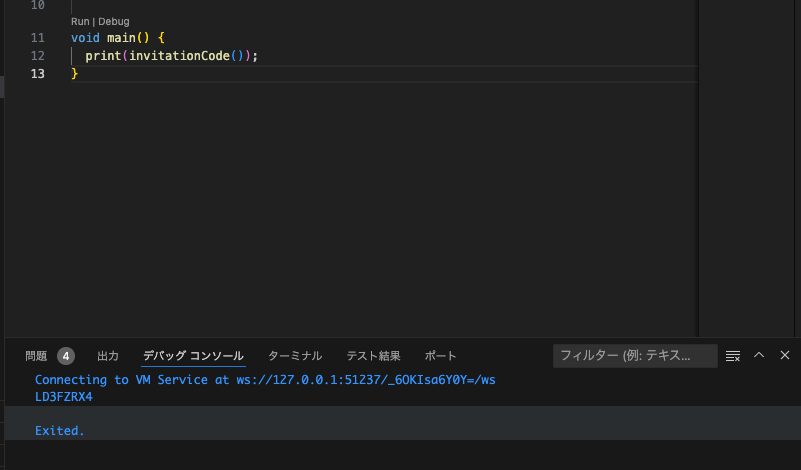Click line number 12 in the gutter
The image size is (801, 470).
tap(37, 56)
